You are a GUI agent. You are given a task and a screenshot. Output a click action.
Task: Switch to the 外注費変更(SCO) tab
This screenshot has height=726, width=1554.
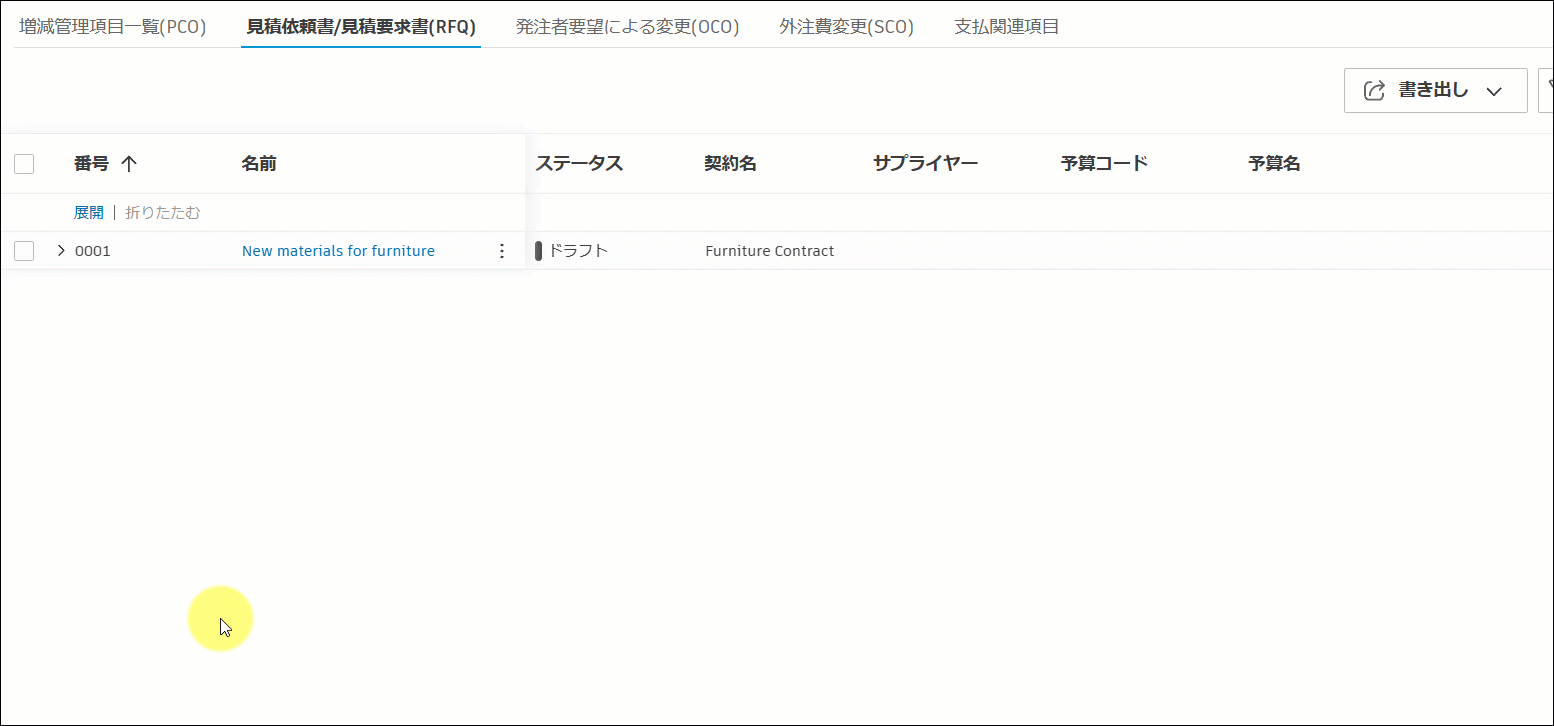point(846,27)
